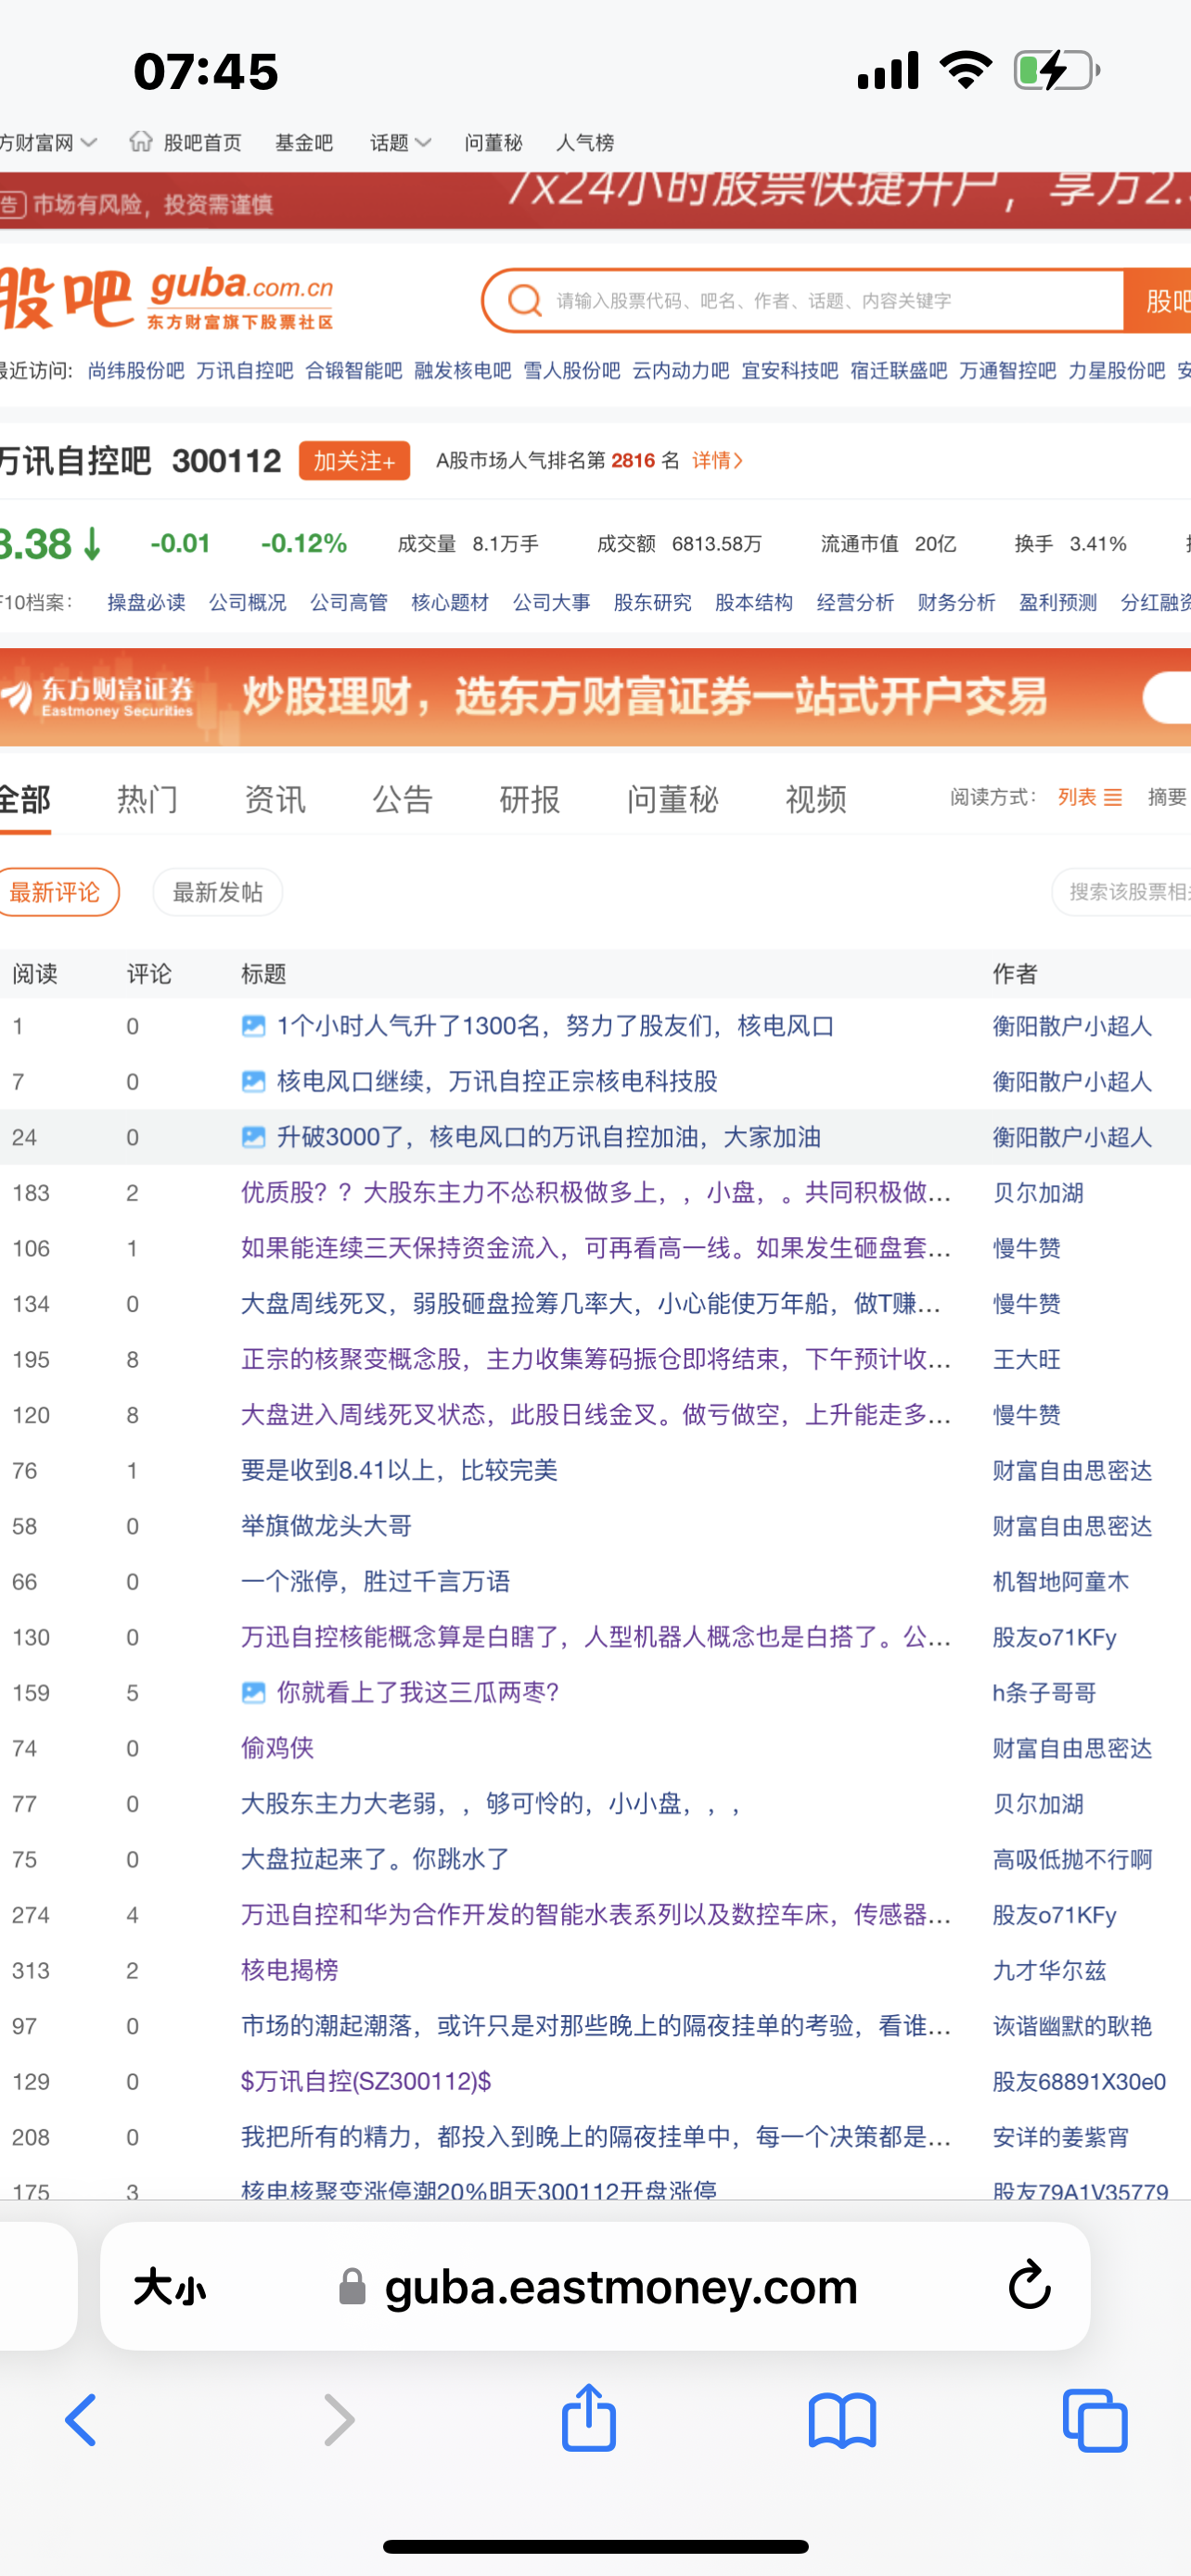The height and width of the screenshot is (2576, 1191).
Task: Click the 搜索该股票 in-board search box
Action: coord(1121,892)
